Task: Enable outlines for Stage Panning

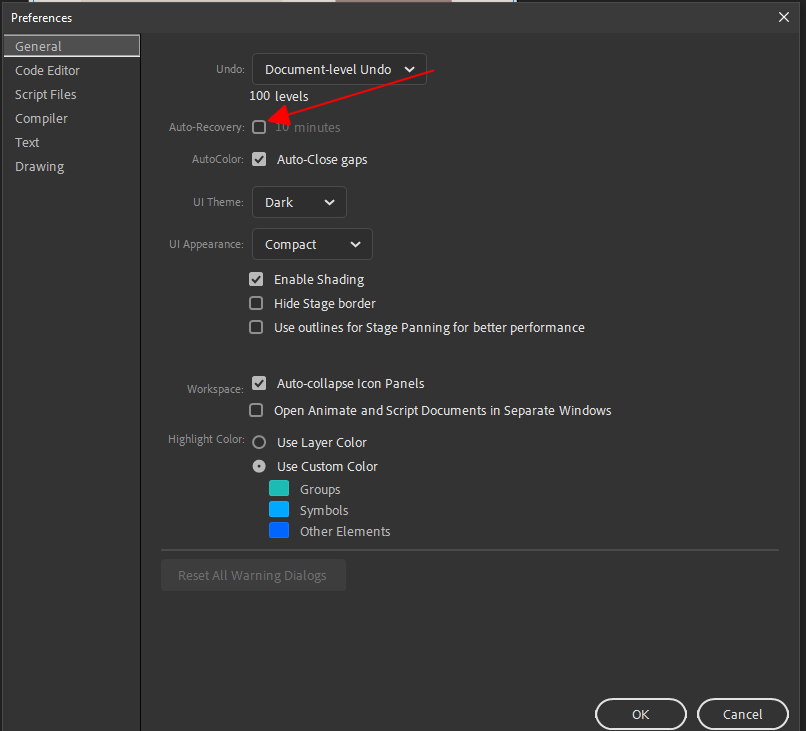Action: point(256,327)
